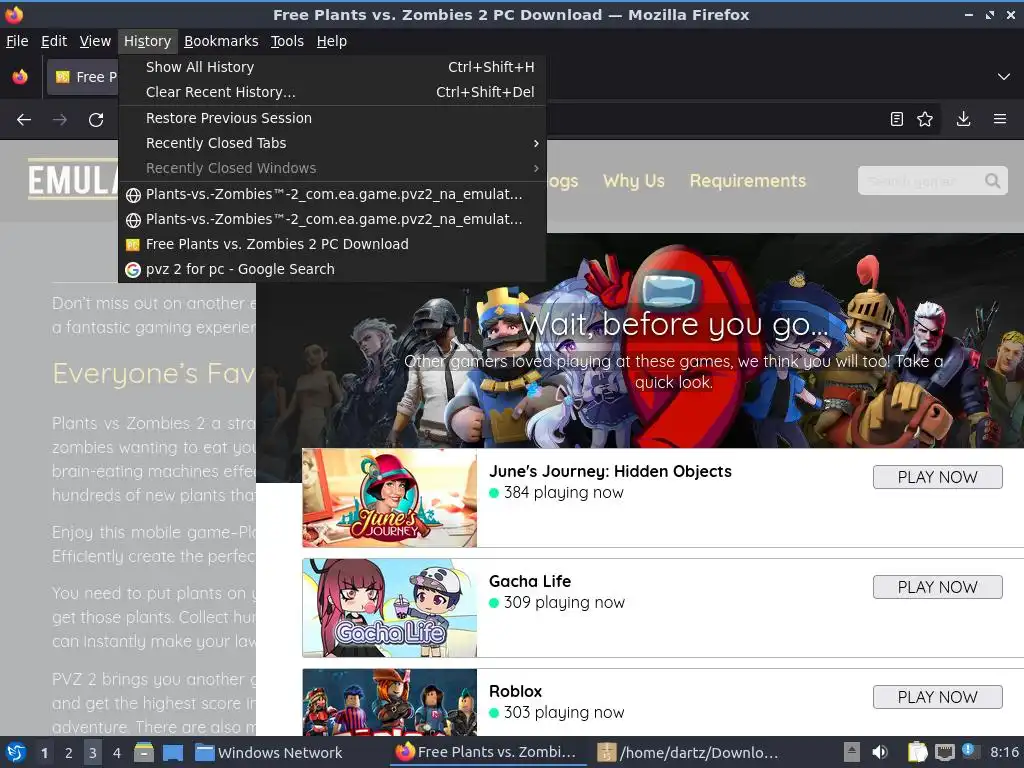Click June's Journey game thumbnail

pos(390,498)
